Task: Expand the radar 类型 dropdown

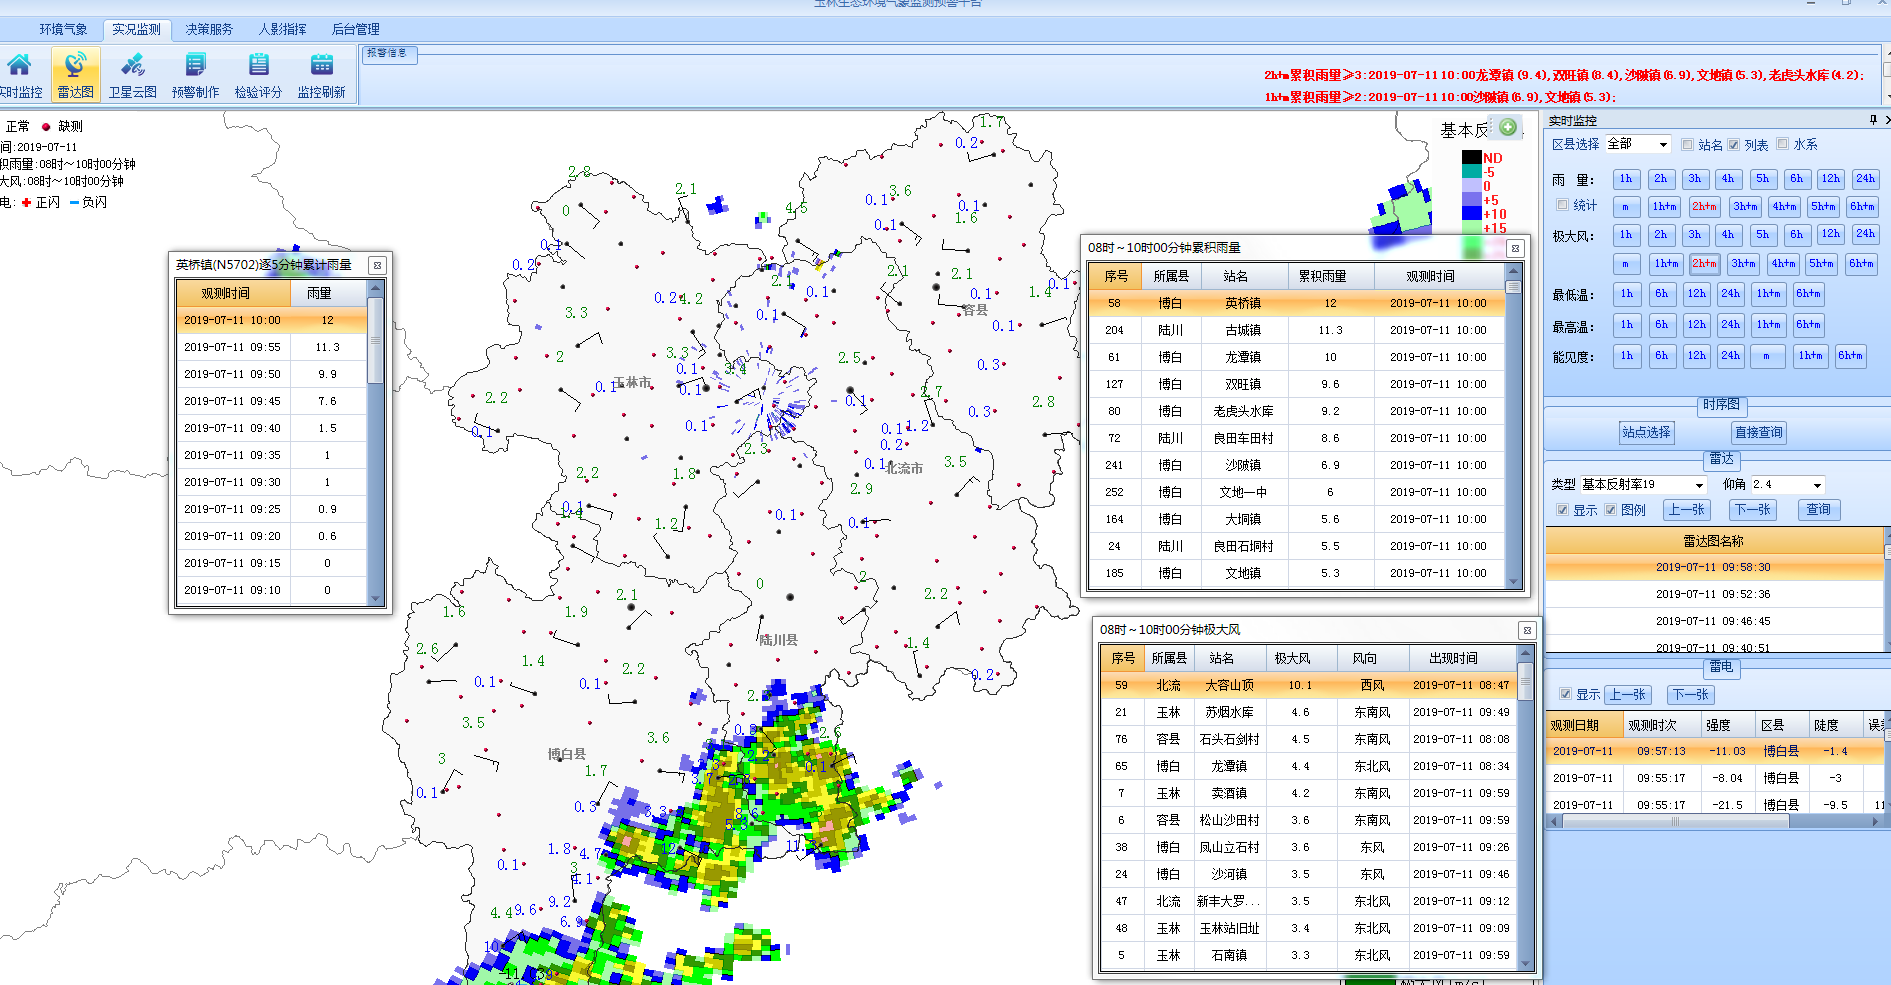Action: [x=1698, y=485]
